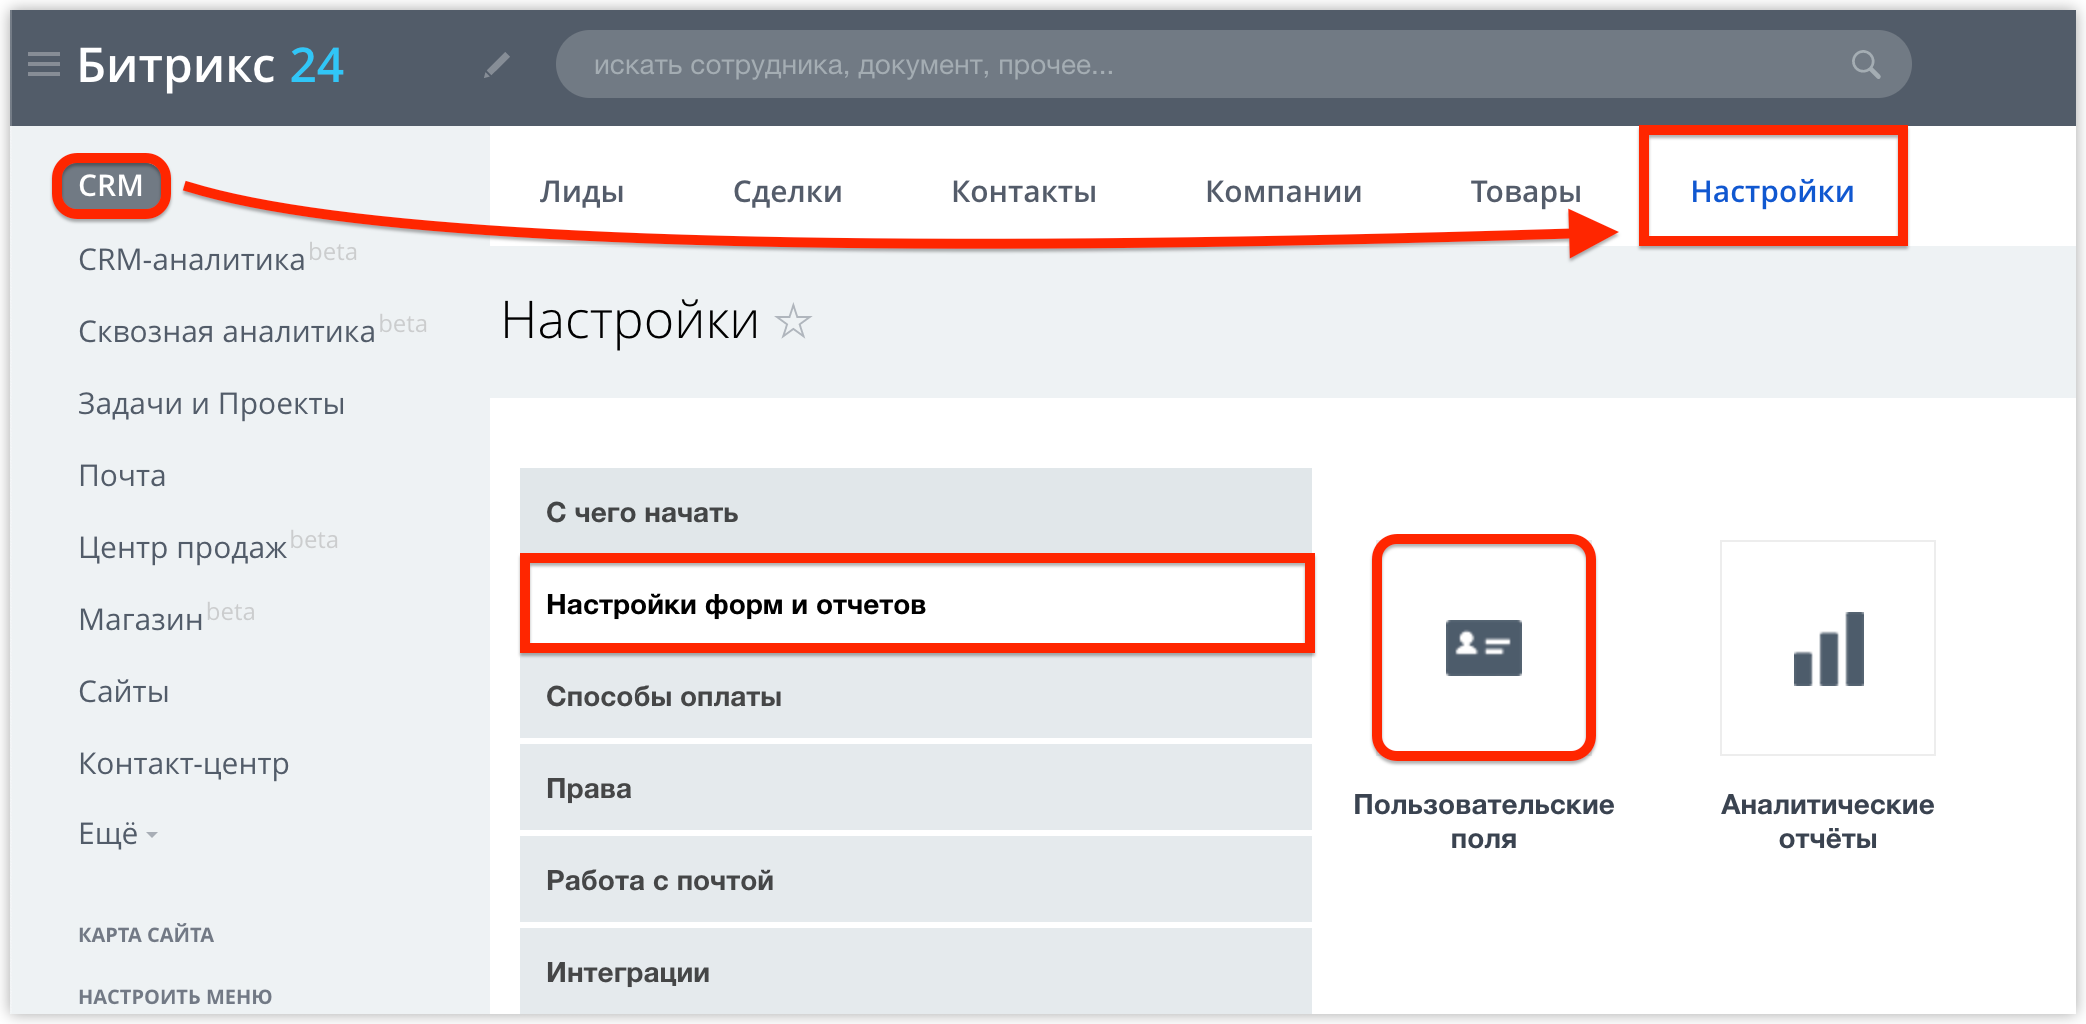Toggle the hamburger menu icon

coord(43,65)
